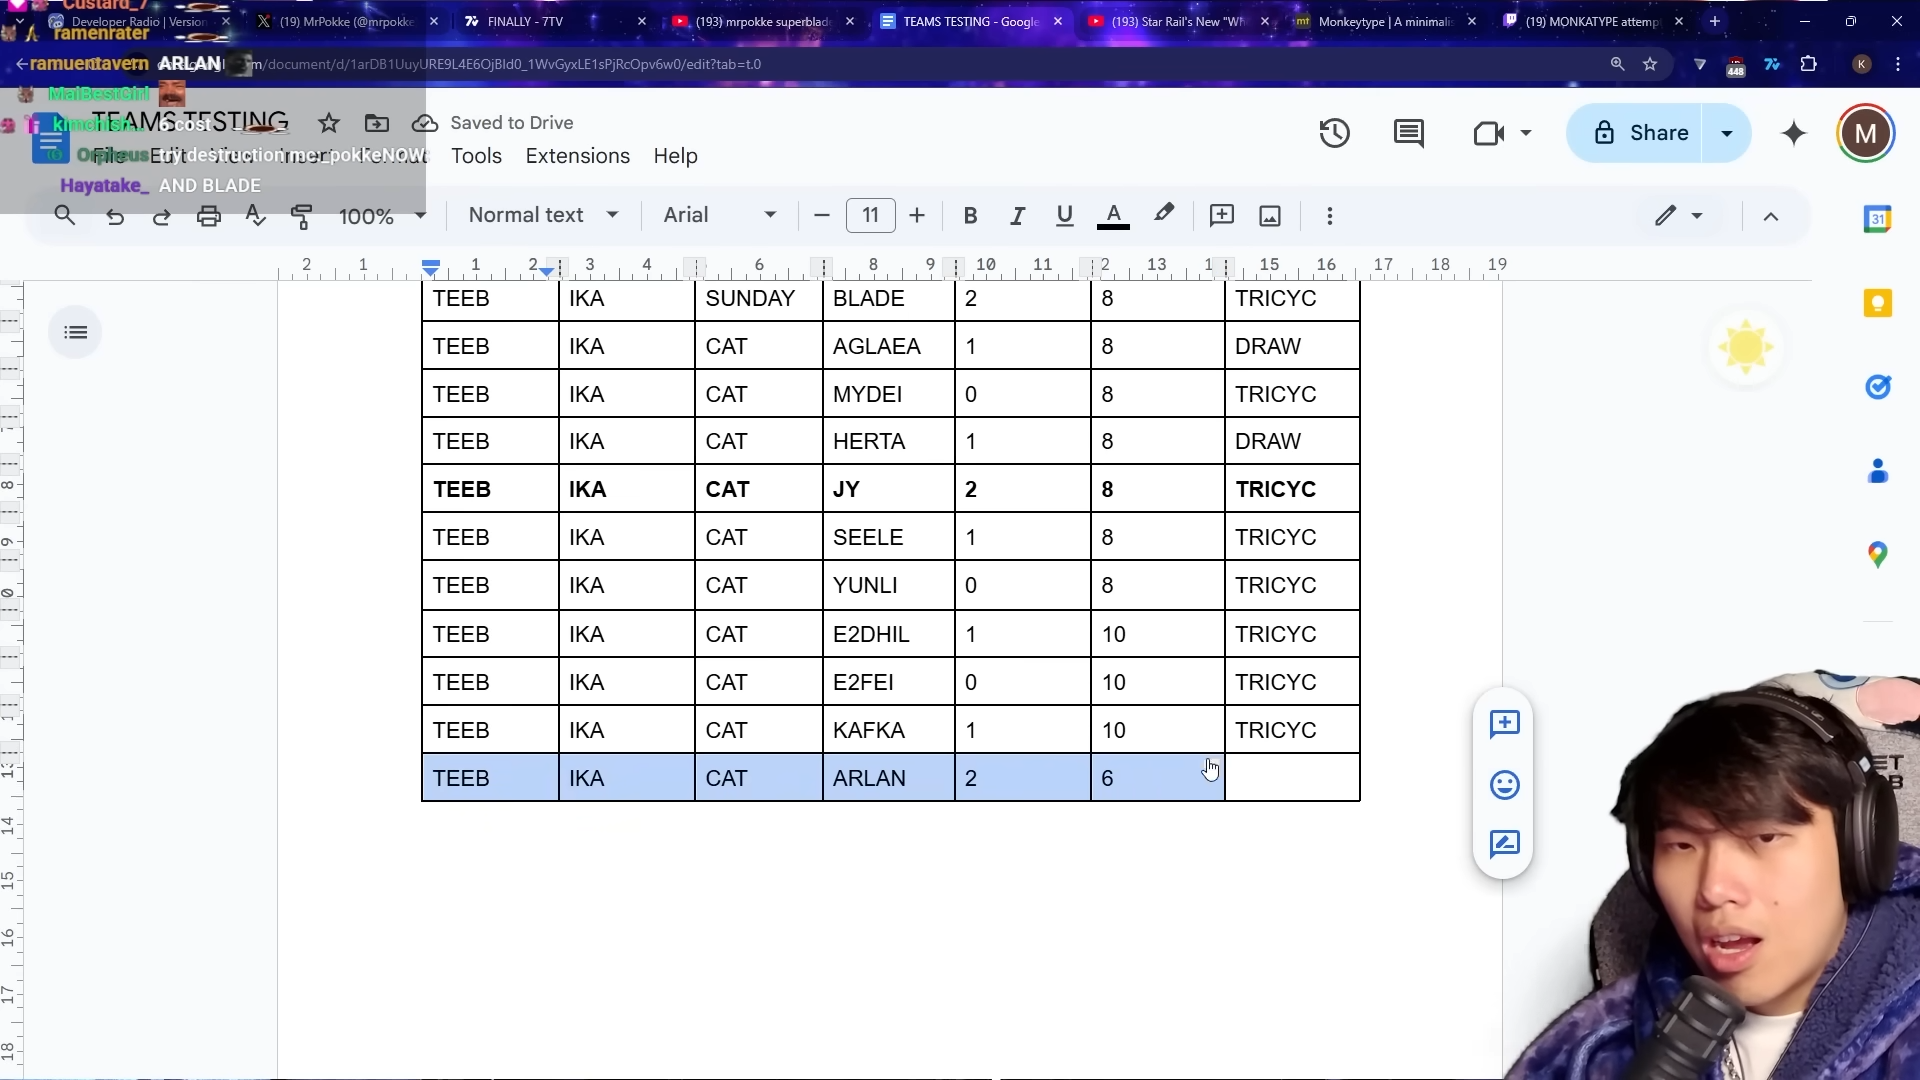Open the Share quick actions arrow
The height and width of the screenshot is (1080, 1920).
(1727, 133)
